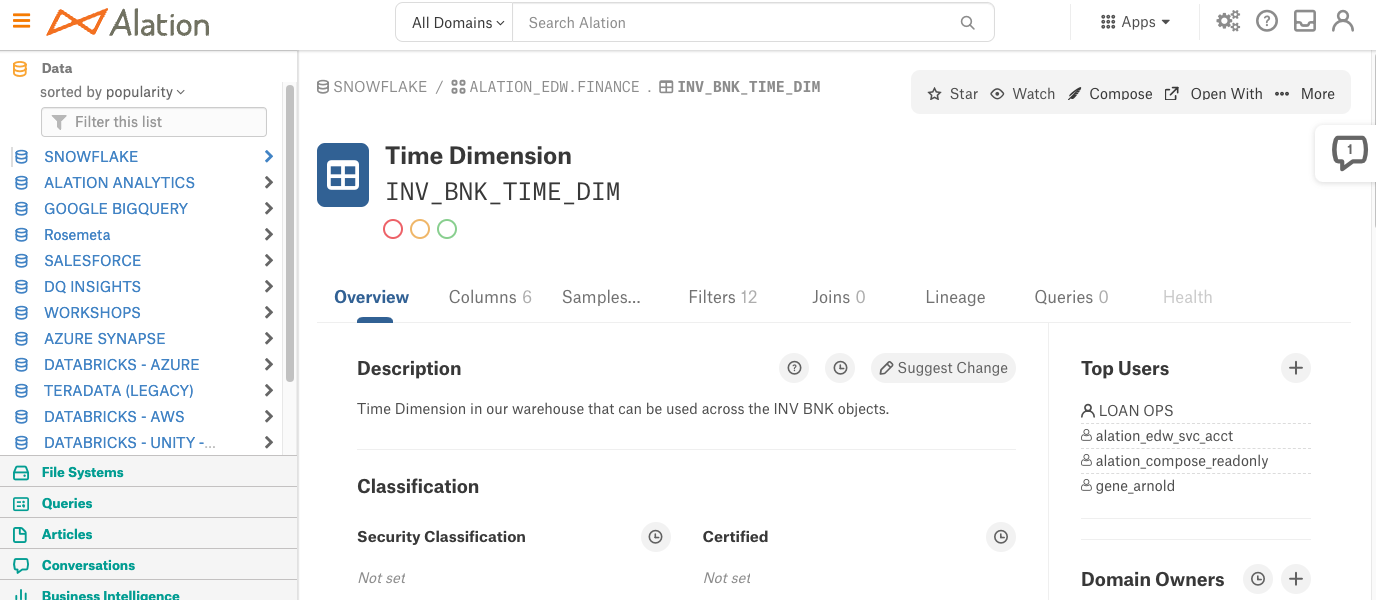Open the Apps dropdown menu

[x=1135, y=22]
